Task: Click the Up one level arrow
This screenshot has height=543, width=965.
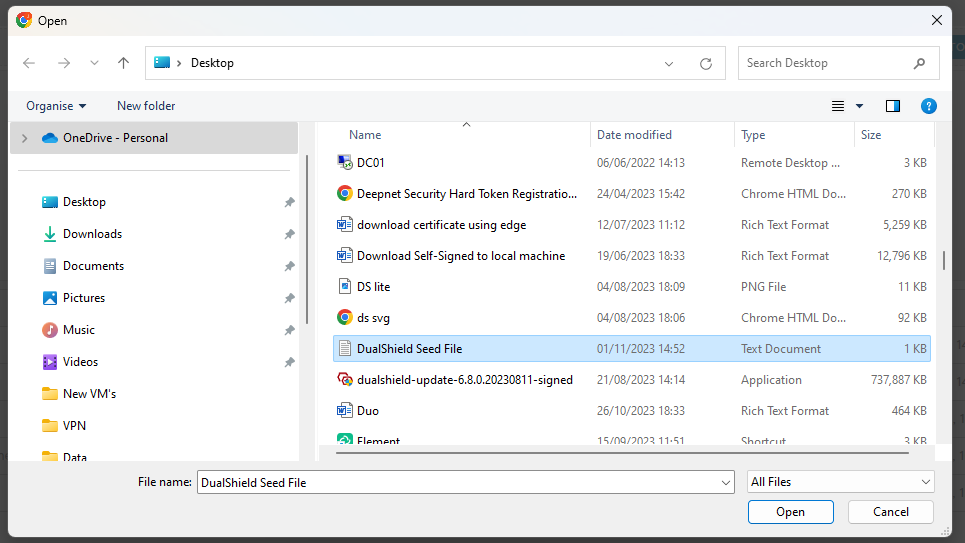Action: tap(123, 63)
